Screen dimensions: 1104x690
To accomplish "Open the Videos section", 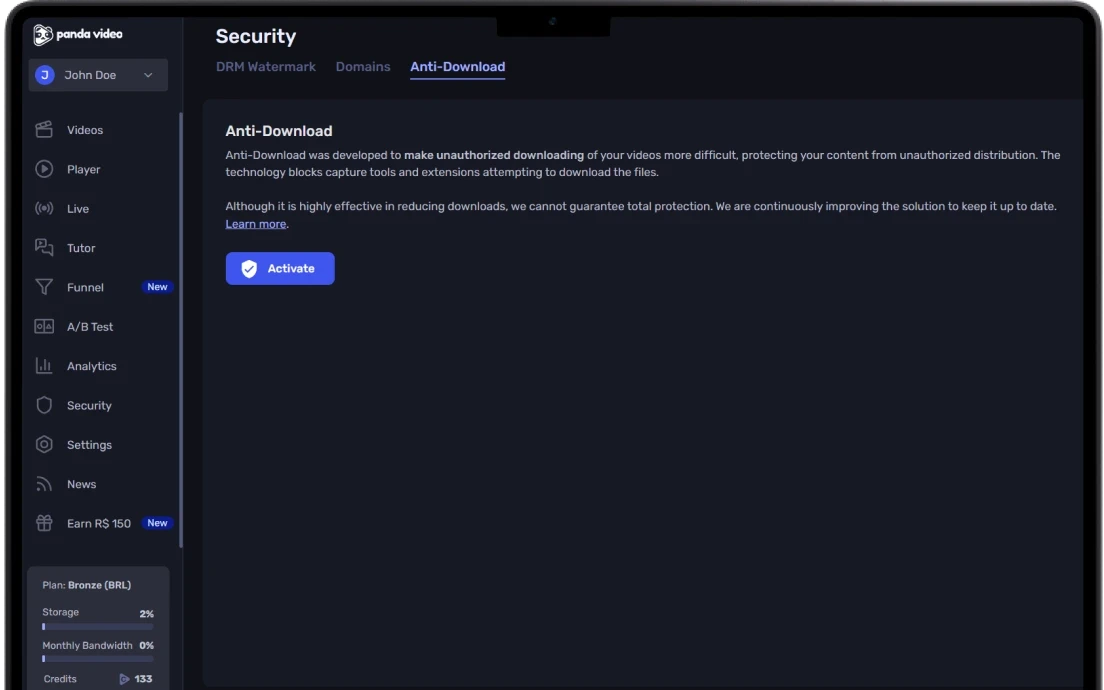I will point(84,129).
